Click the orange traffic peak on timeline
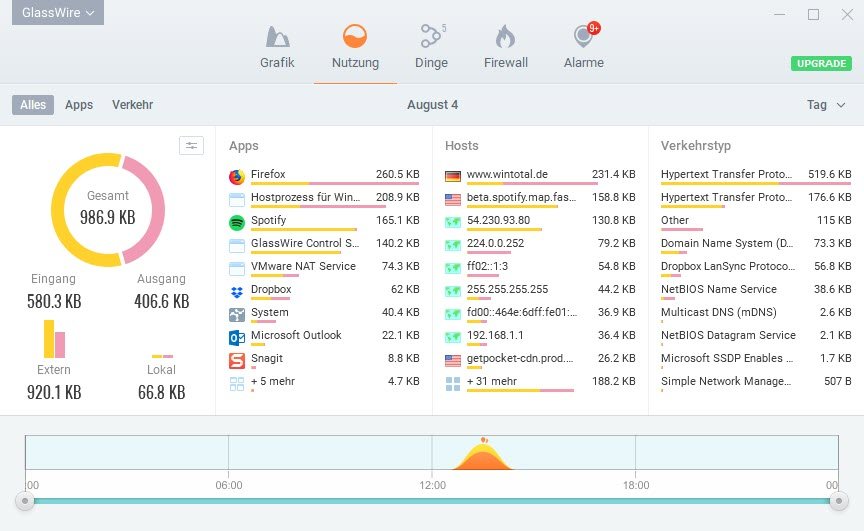 483,456
